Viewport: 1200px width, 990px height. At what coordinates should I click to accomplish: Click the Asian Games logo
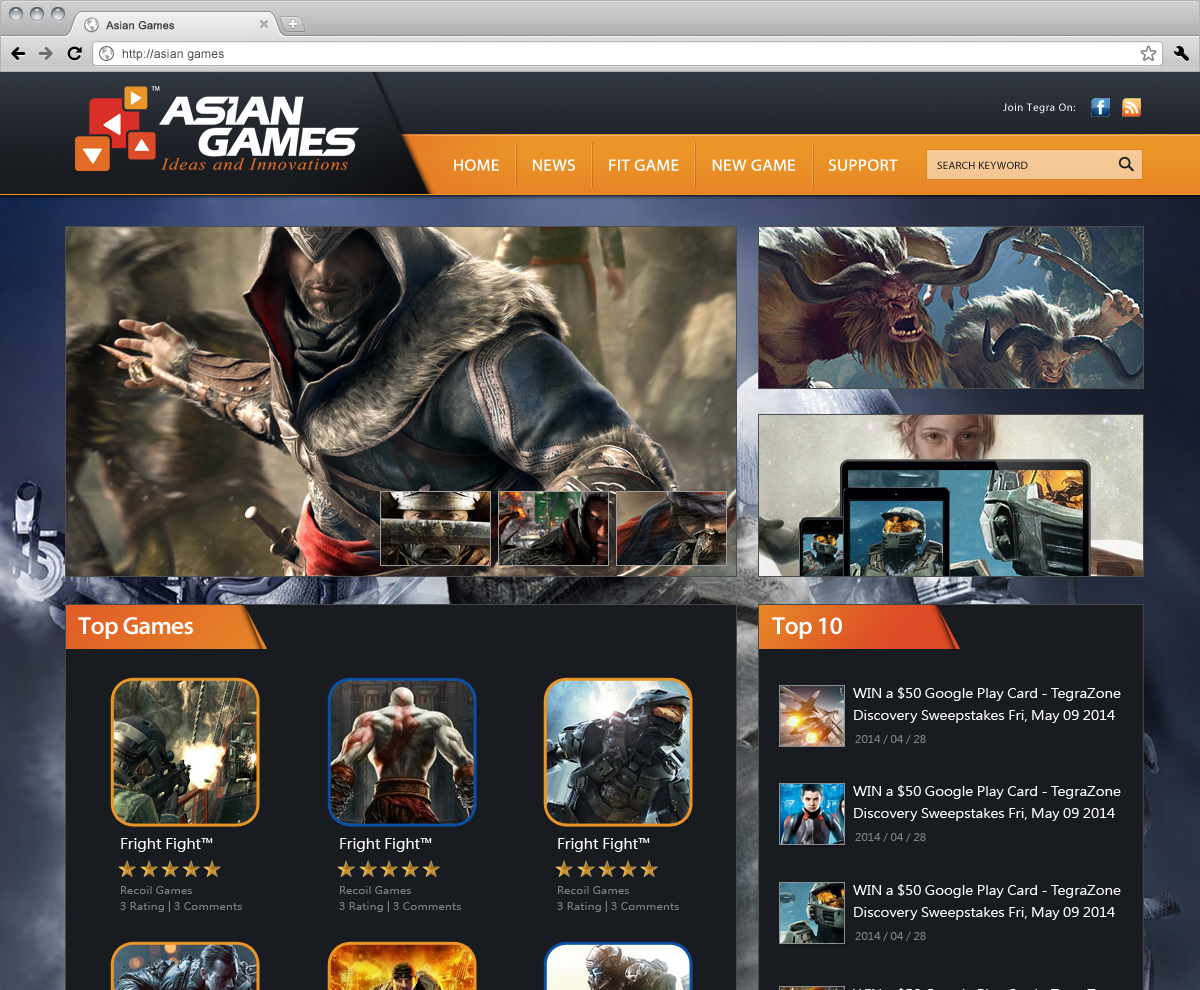tap(216, 131)
